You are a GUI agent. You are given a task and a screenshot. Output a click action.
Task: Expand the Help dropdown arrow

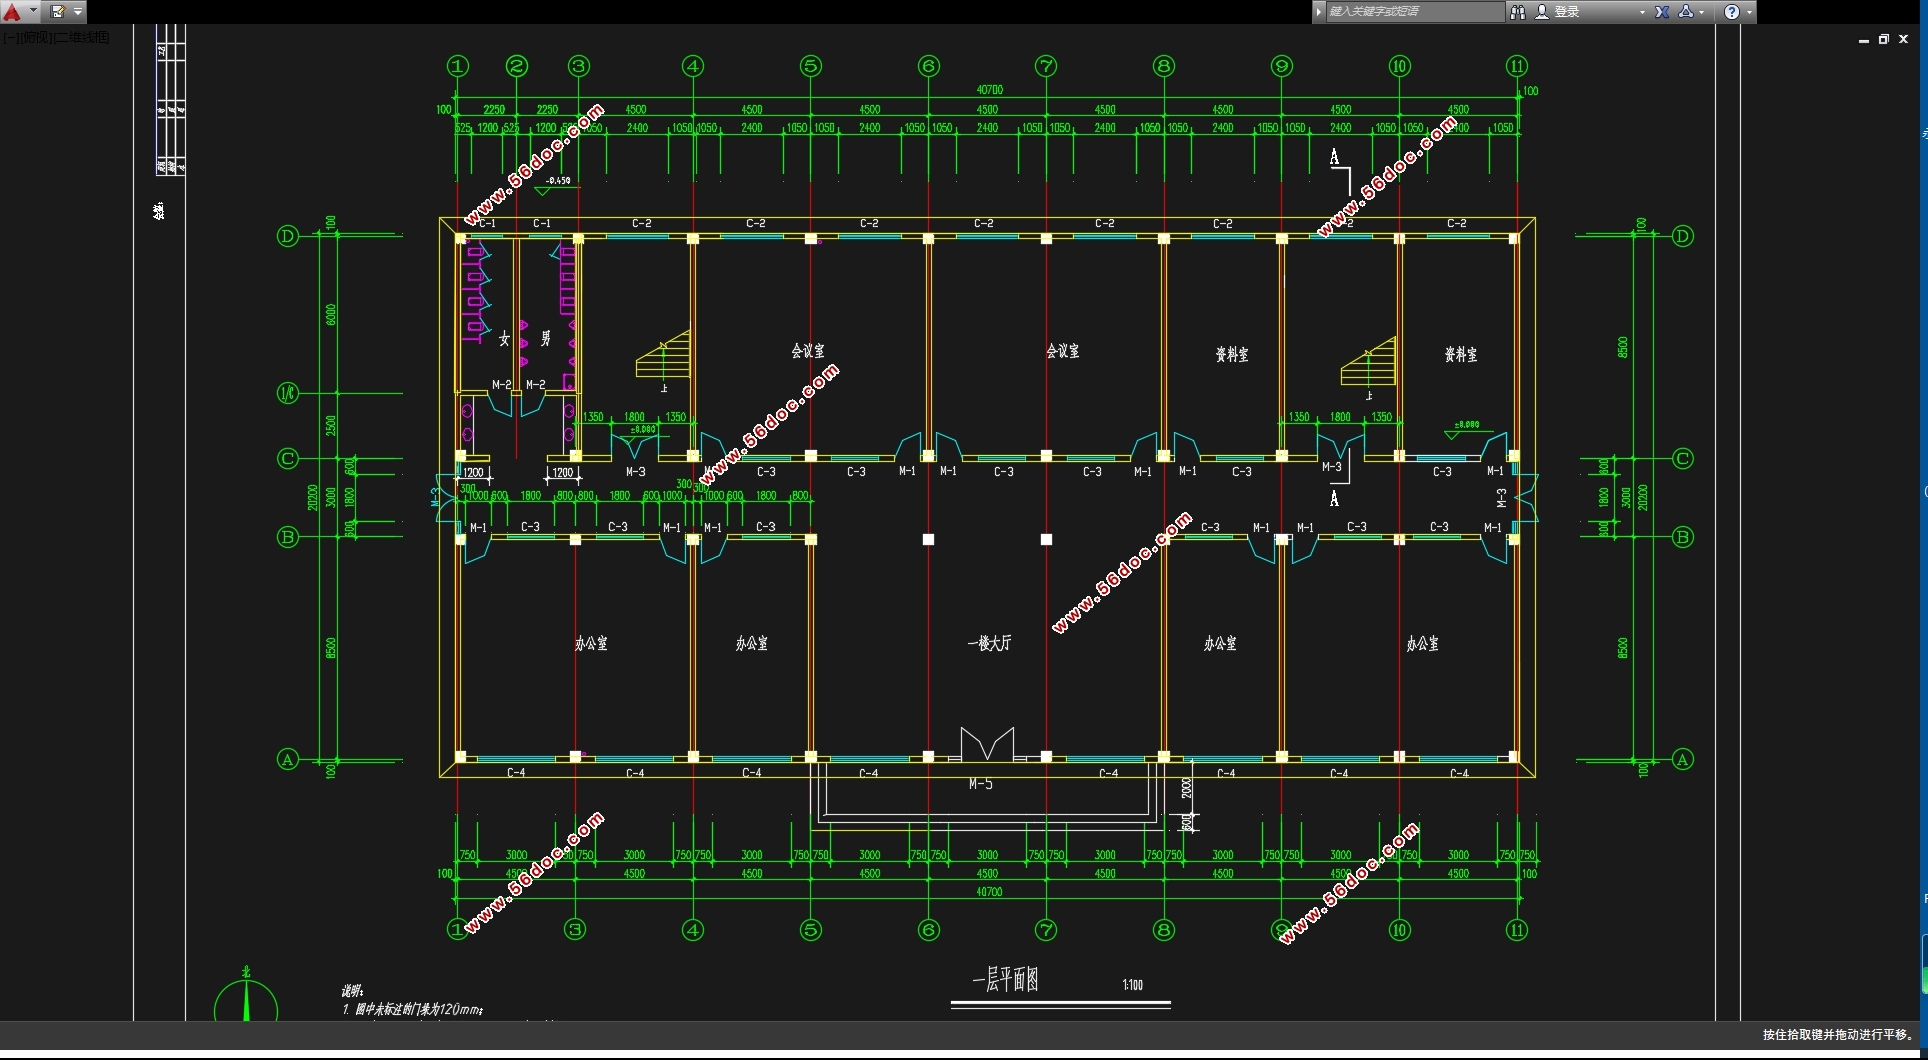(1749, 12)
